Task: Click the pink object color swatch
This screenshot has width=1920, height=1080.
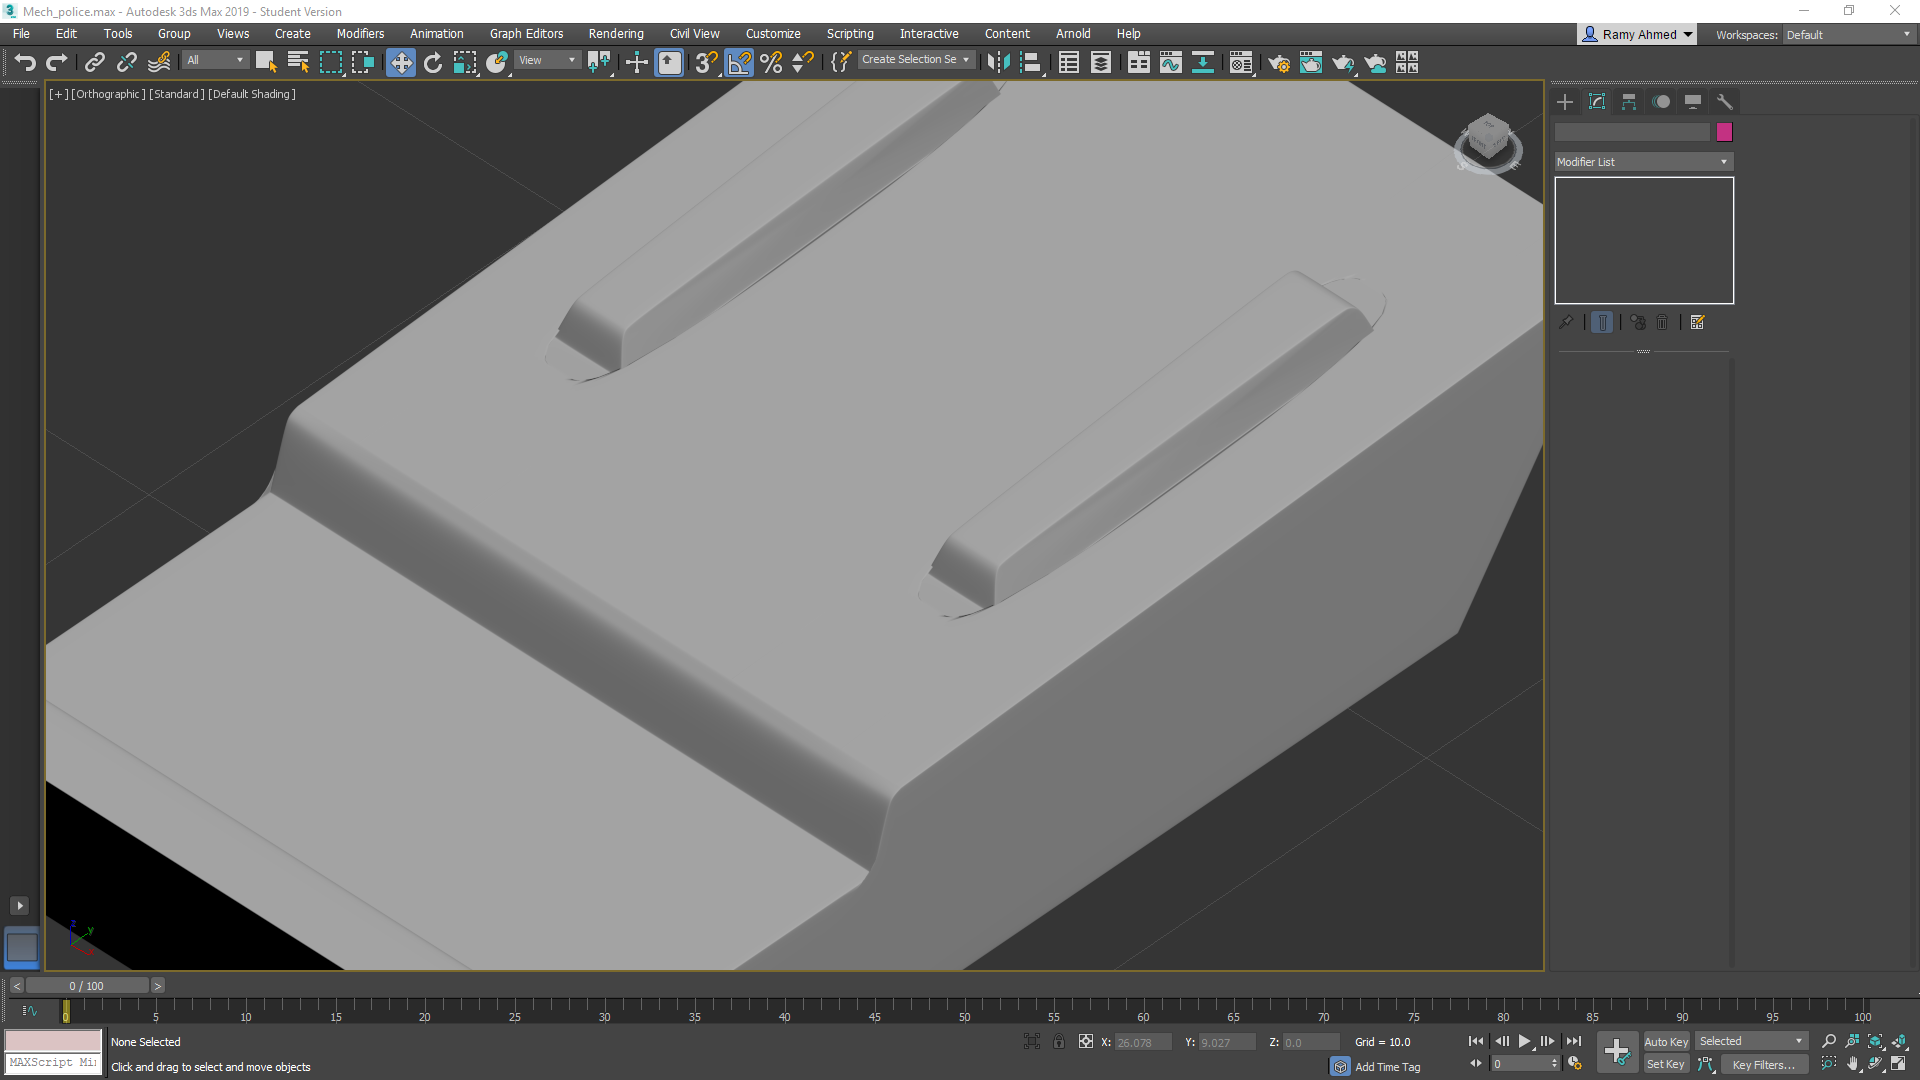Action: [x=1723, y=132]
